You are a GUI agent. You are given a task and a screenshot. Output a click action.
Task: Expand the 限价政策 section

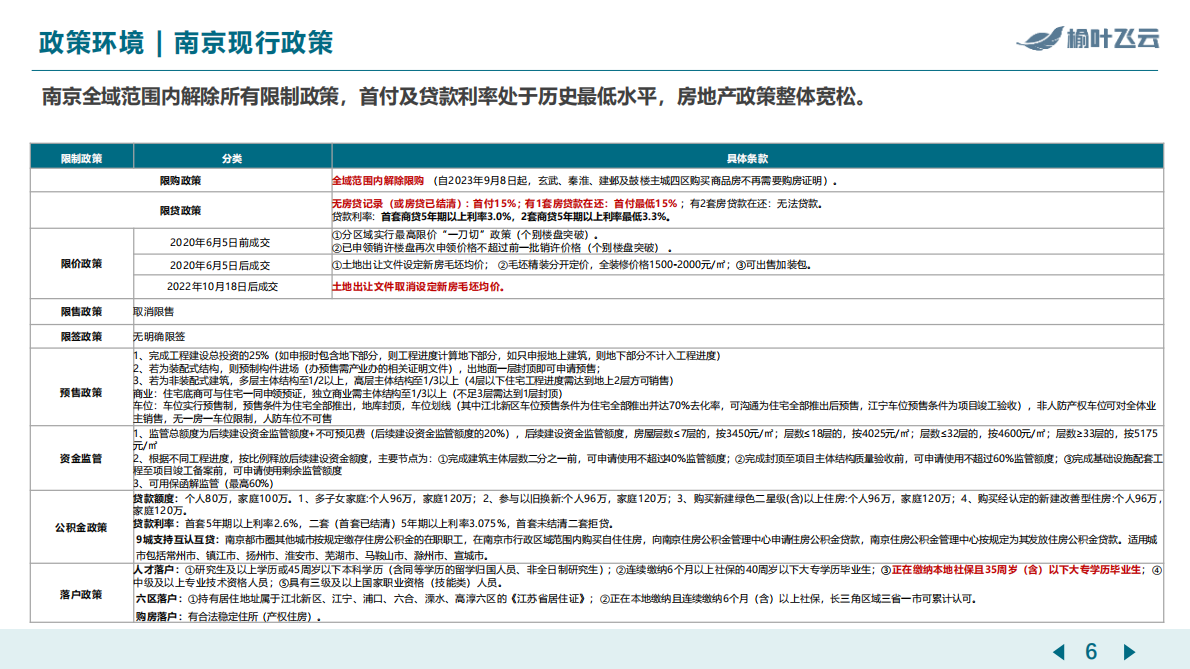click(x=84, y=265)
